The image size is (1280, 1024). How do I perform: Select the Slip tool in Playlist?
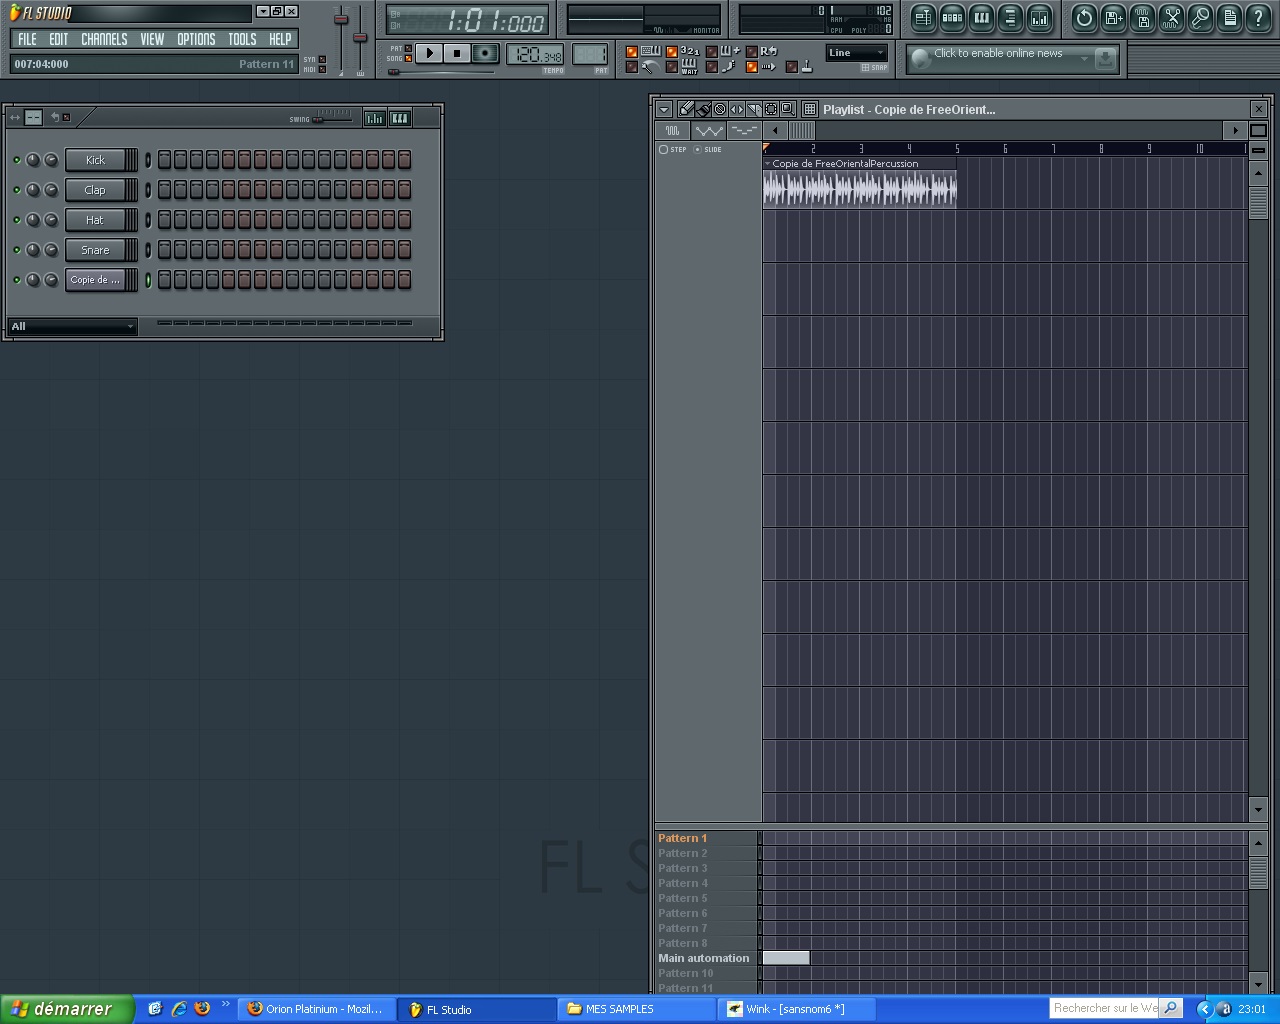[x=737, y=109]
